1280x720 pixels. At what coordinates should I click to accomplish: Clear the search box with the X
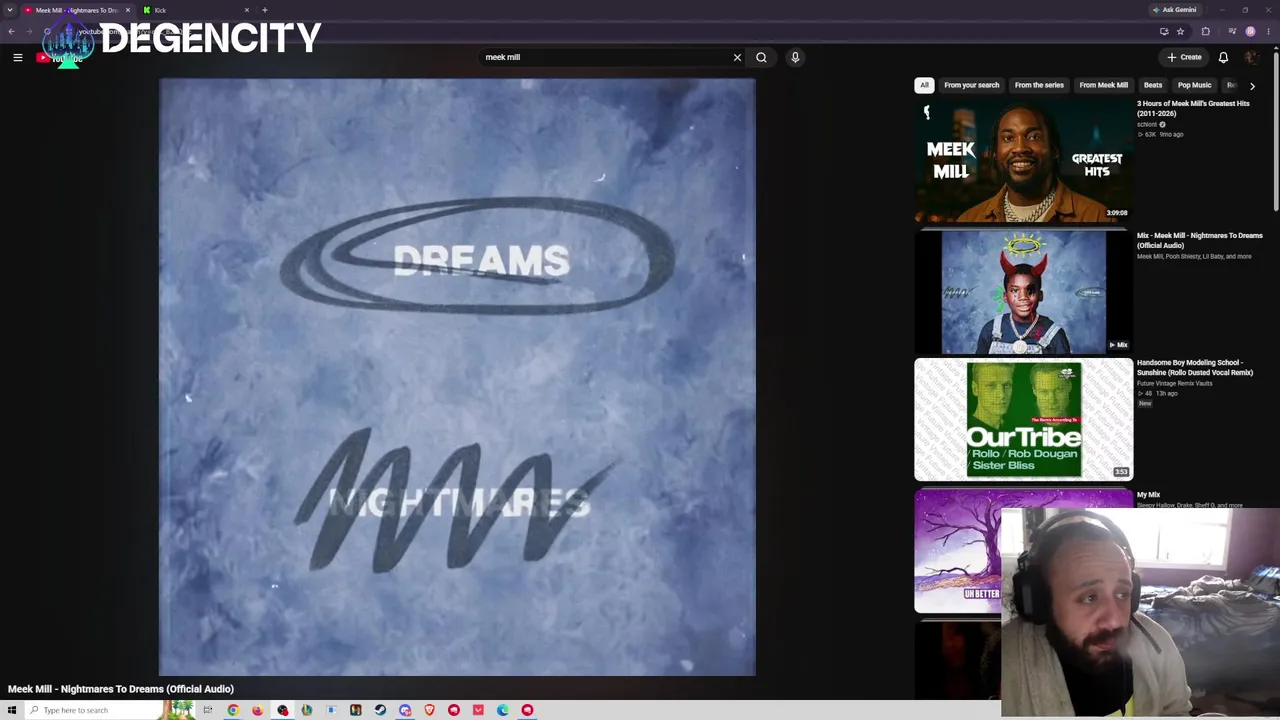(737, 58)
